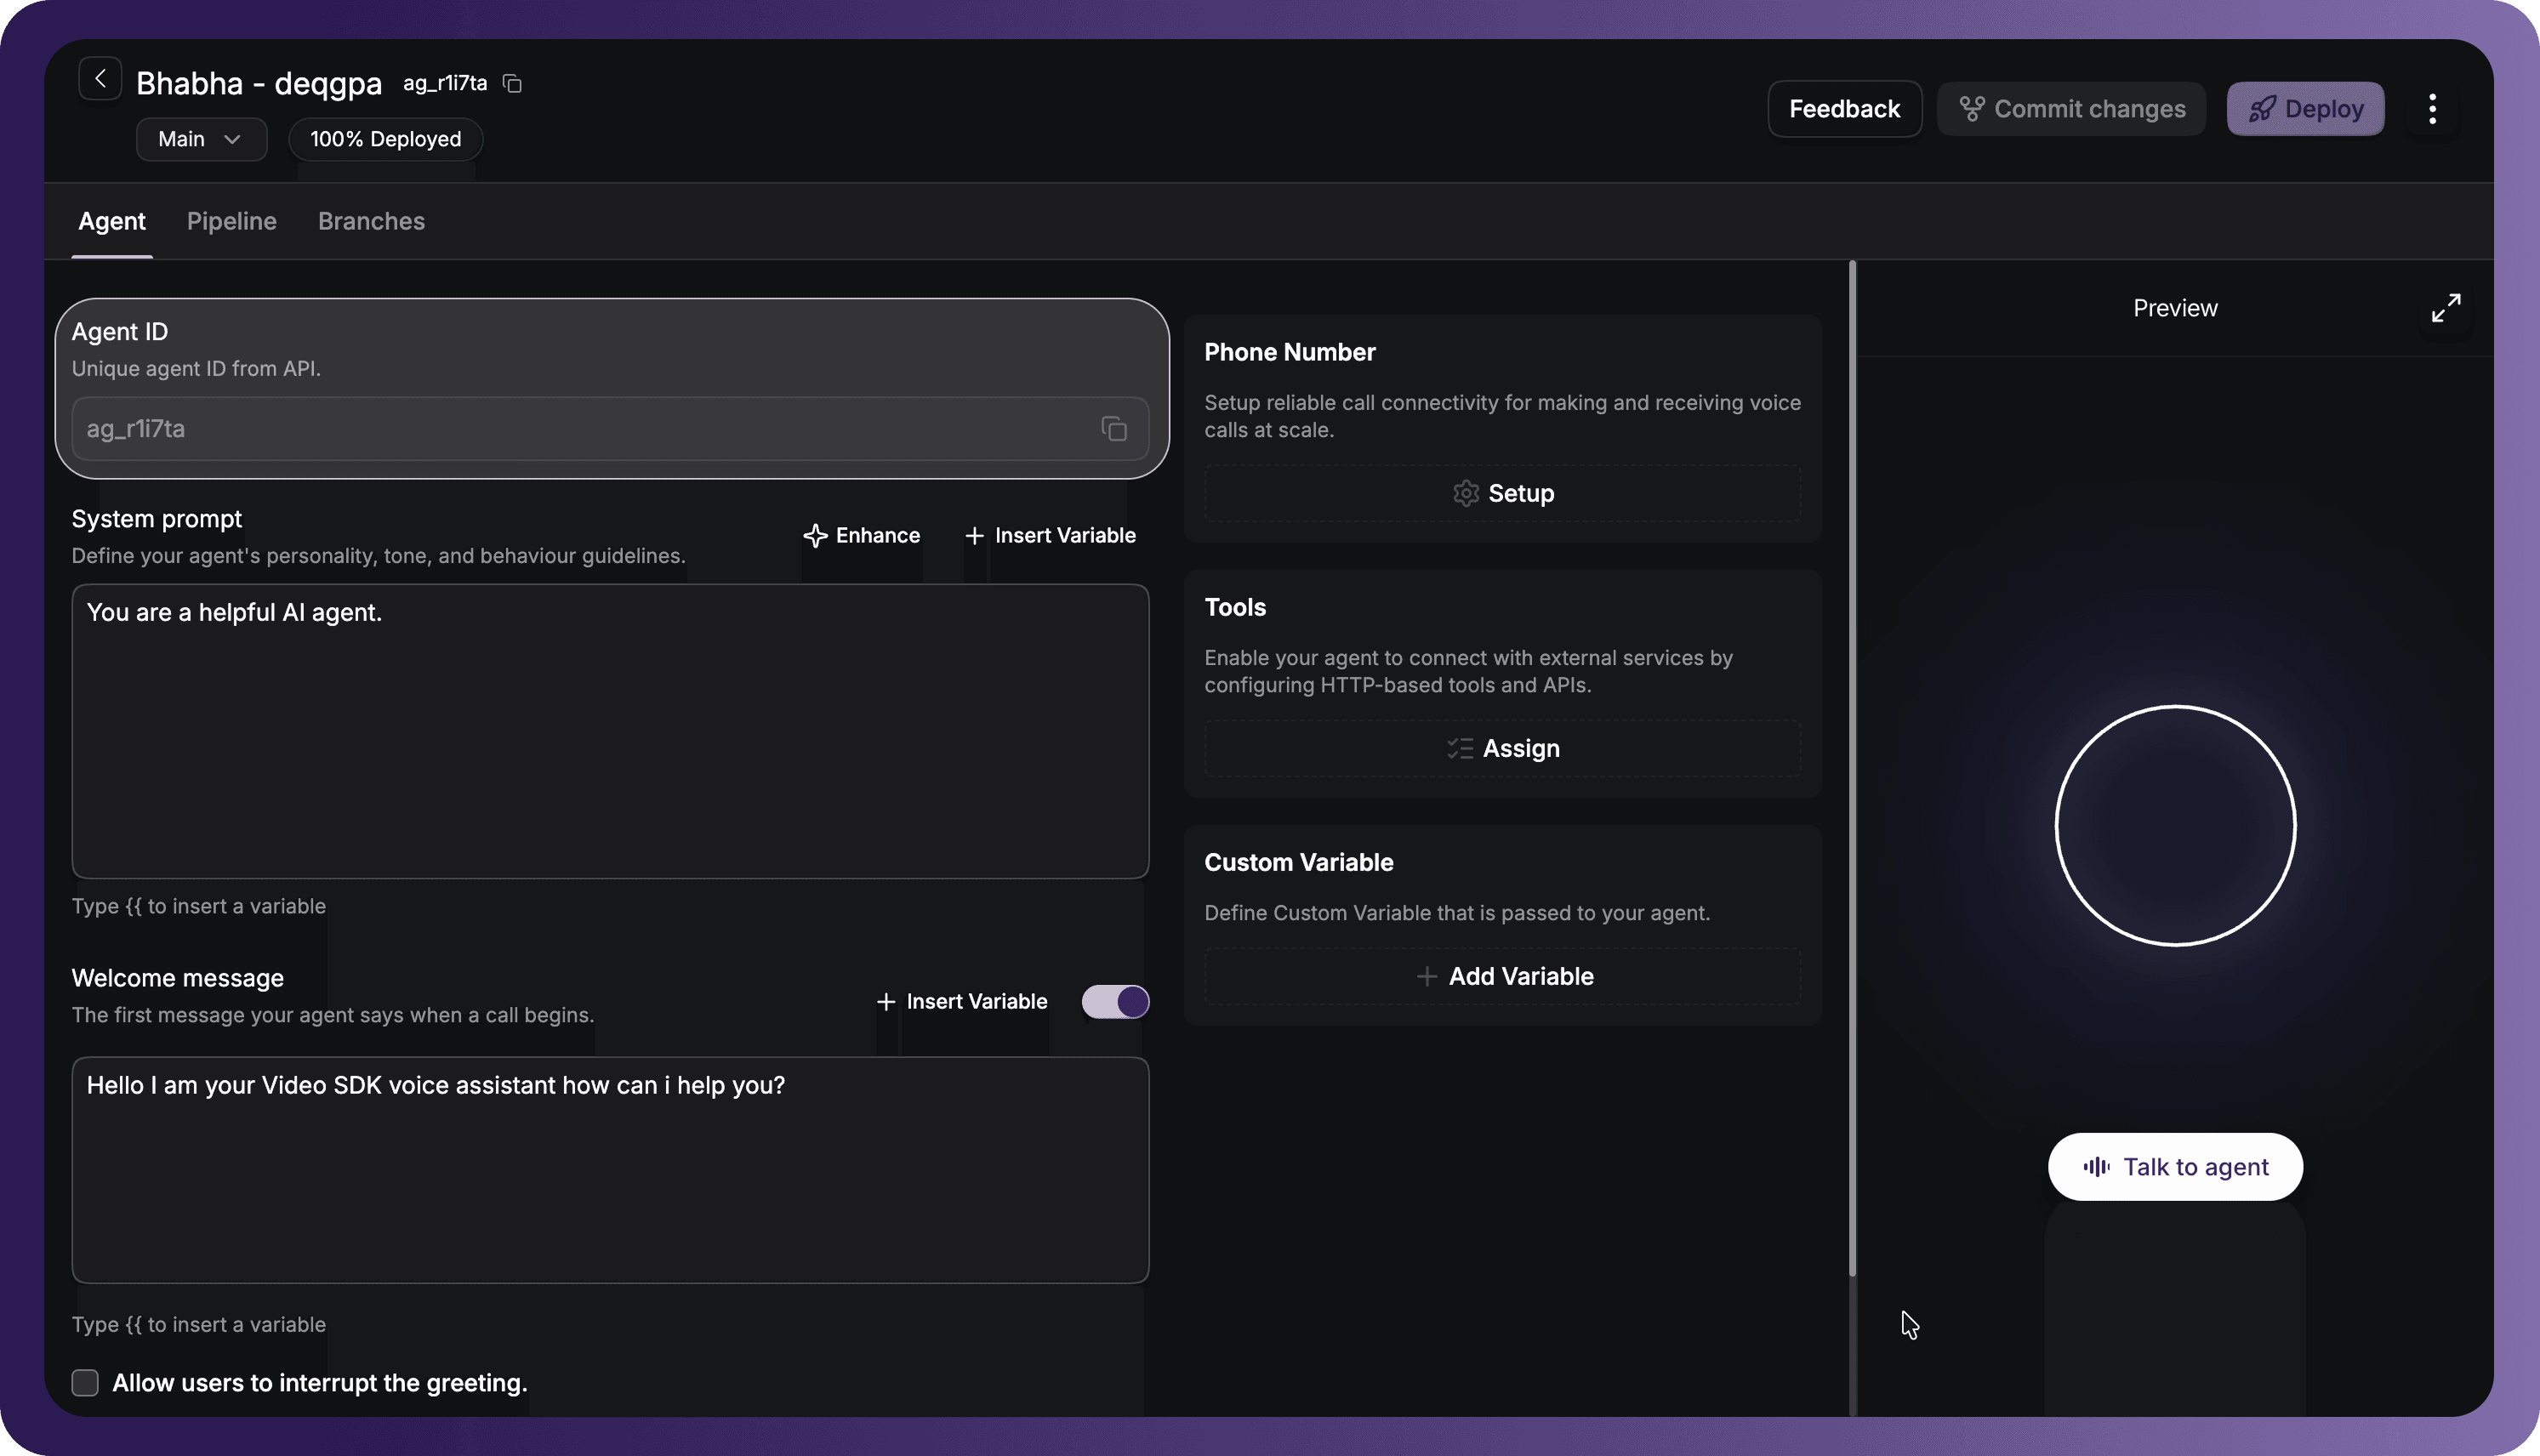The image size is (2540, 1456).
Task: Insert Variable into the system prompt
Action: point(1050,536)
